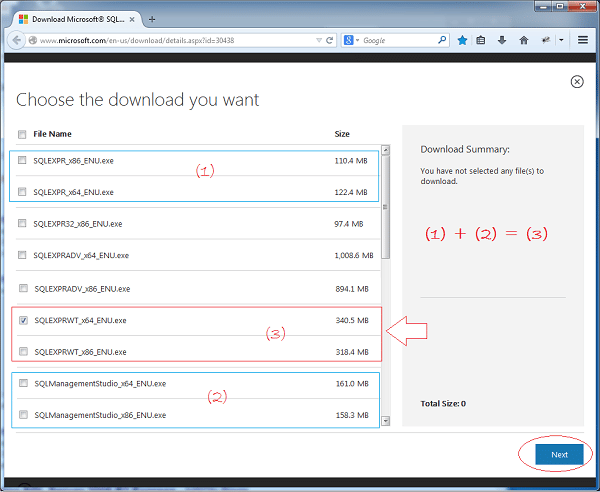Open the Google search engine selector
This screenshot has width=600, height=492.
pos(351,40)
